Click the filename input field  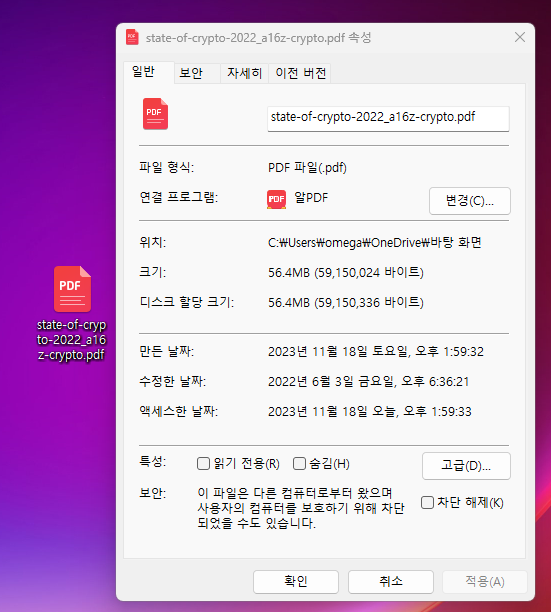coord(388,119)
